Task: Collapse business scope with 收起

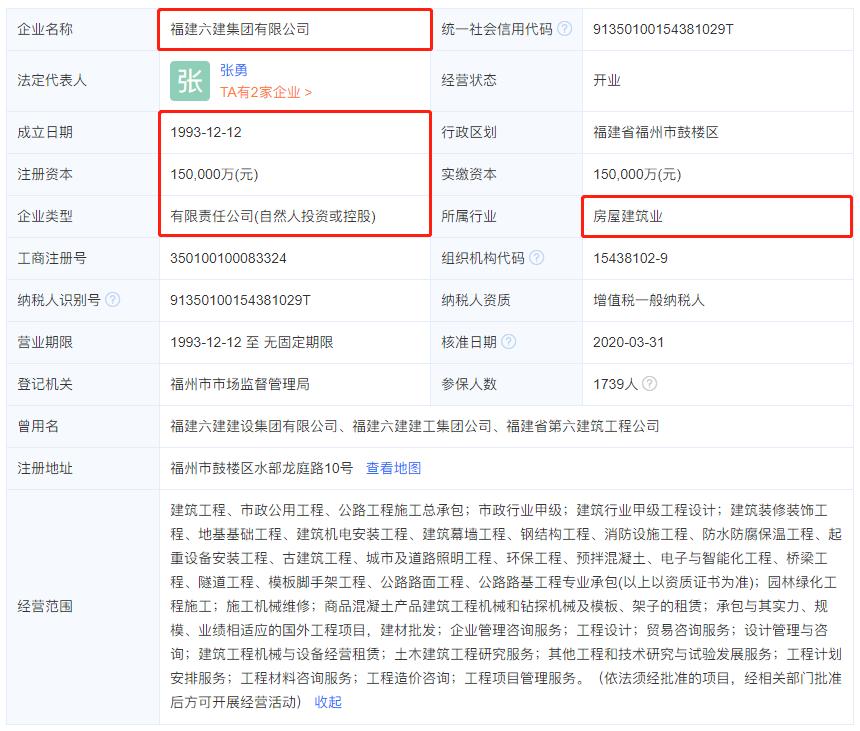Action: tap(328, 702)
